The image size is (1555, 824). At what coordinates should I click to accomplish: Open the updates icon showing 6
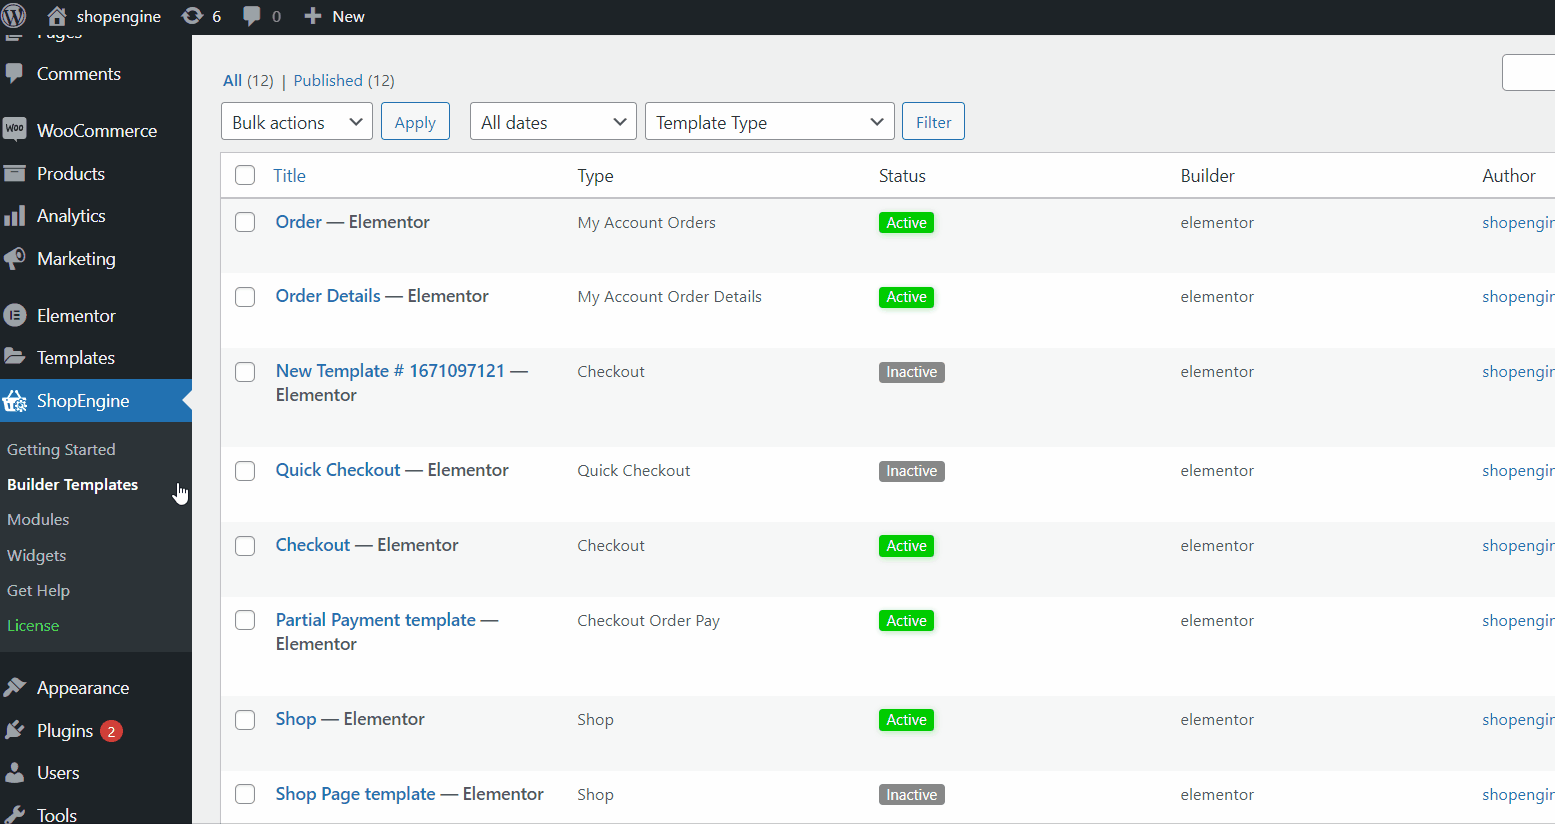click(191, 16)
